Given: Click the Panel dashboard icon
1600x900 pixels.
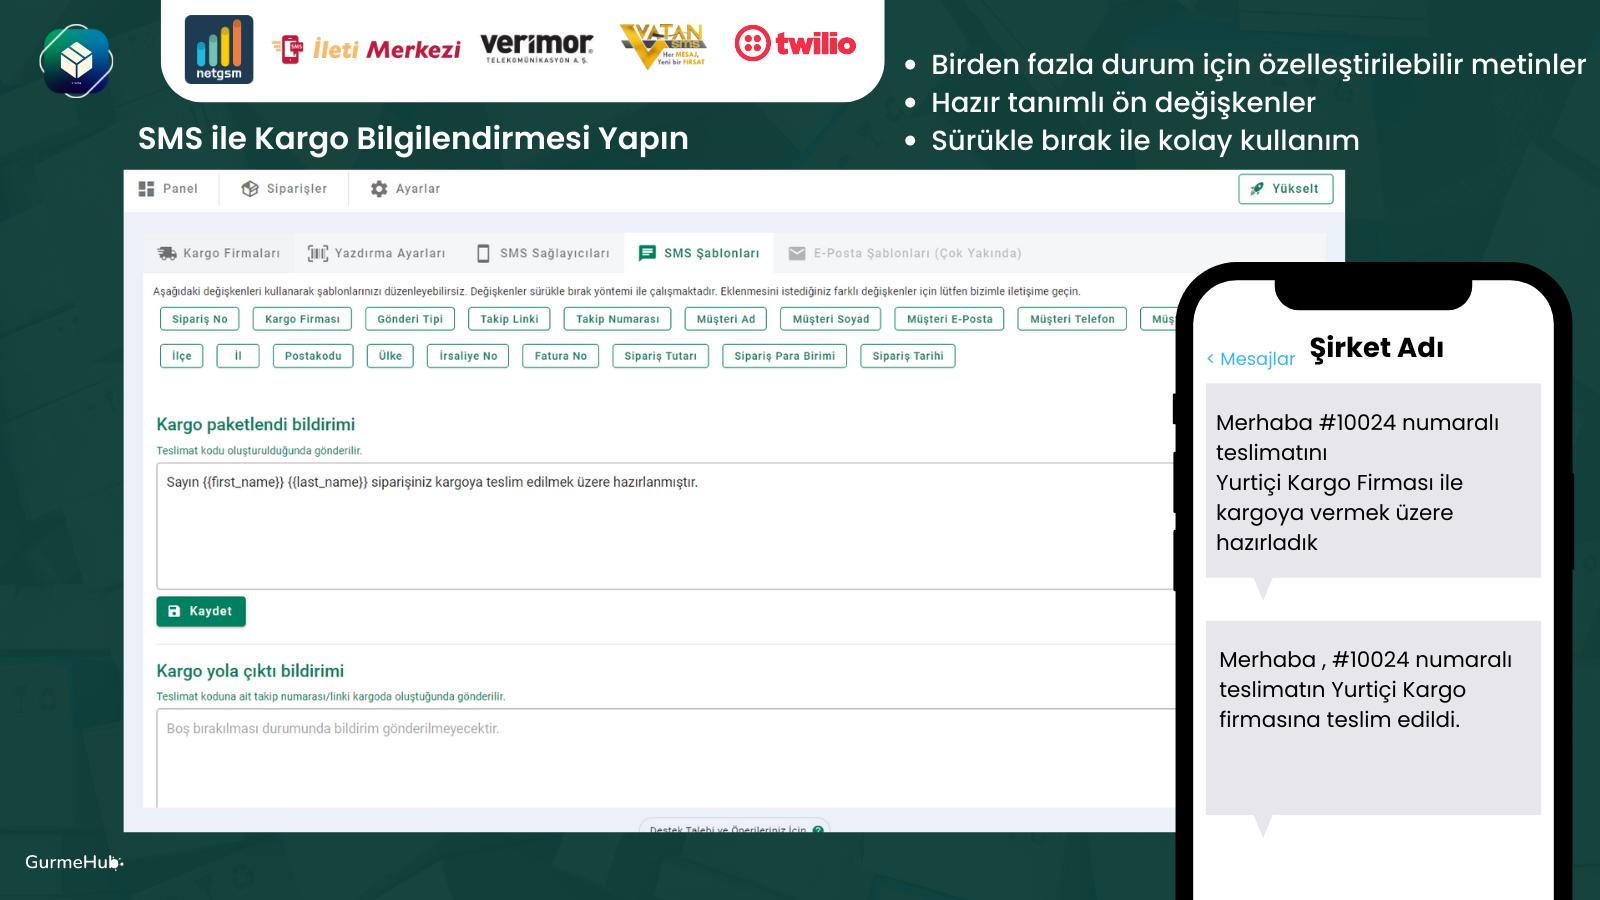Looking at the screenshot, I should (147, 189).
